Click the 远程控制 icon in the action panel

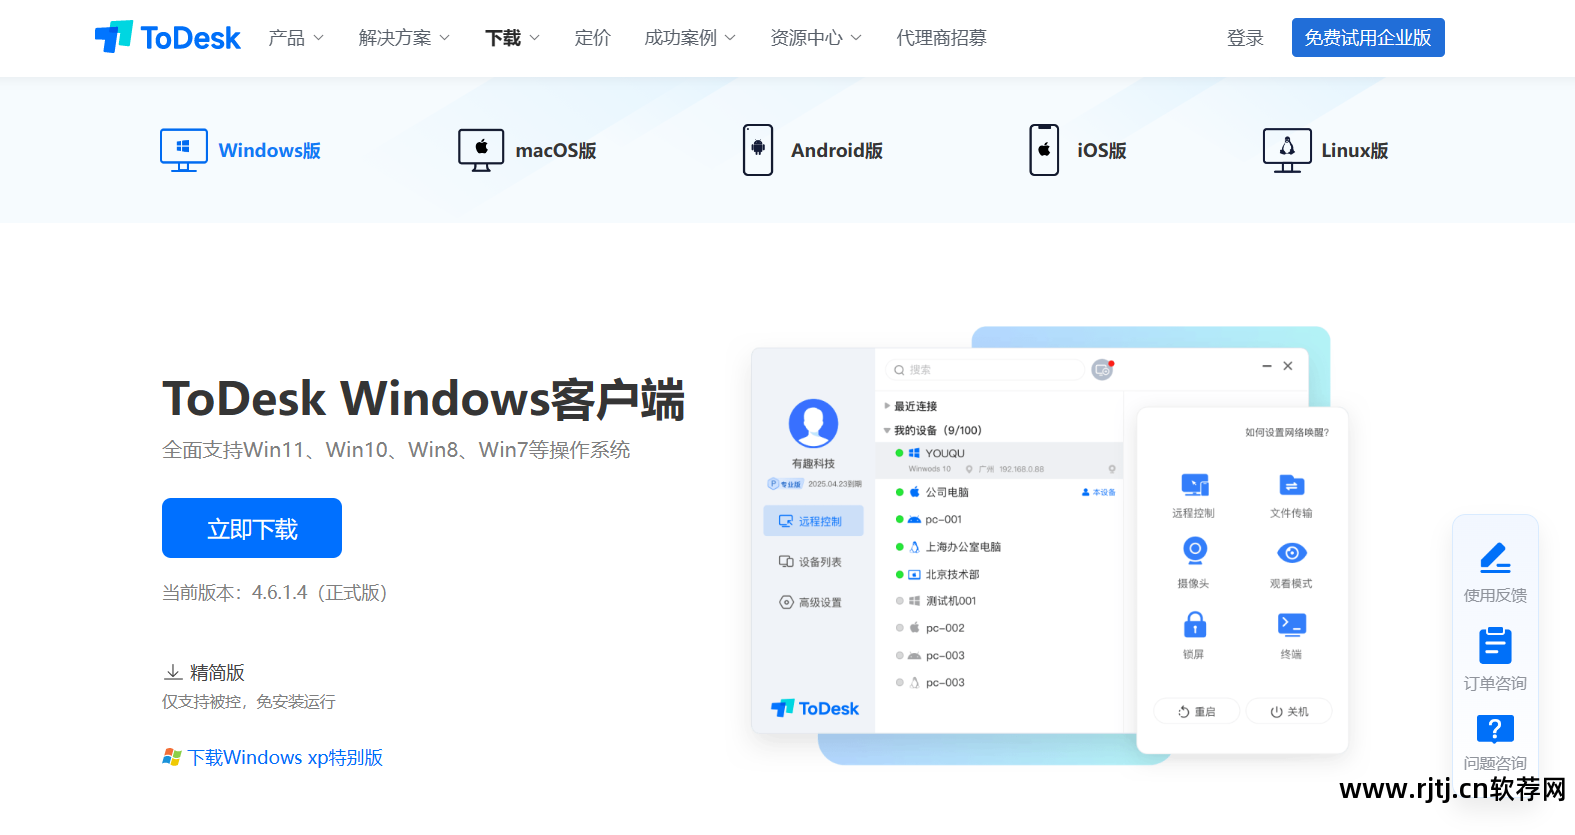point(1194,485)
